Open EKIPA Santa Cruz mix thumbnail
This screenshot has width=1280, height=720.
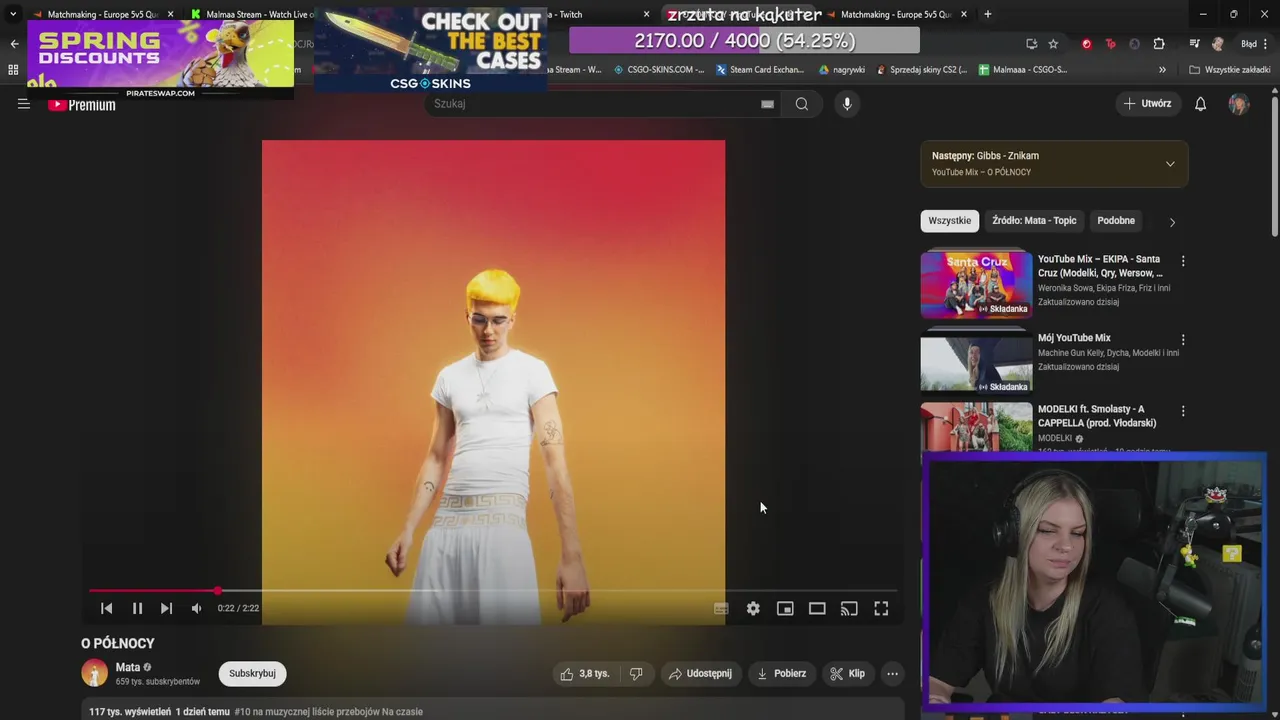coord(976,284)
